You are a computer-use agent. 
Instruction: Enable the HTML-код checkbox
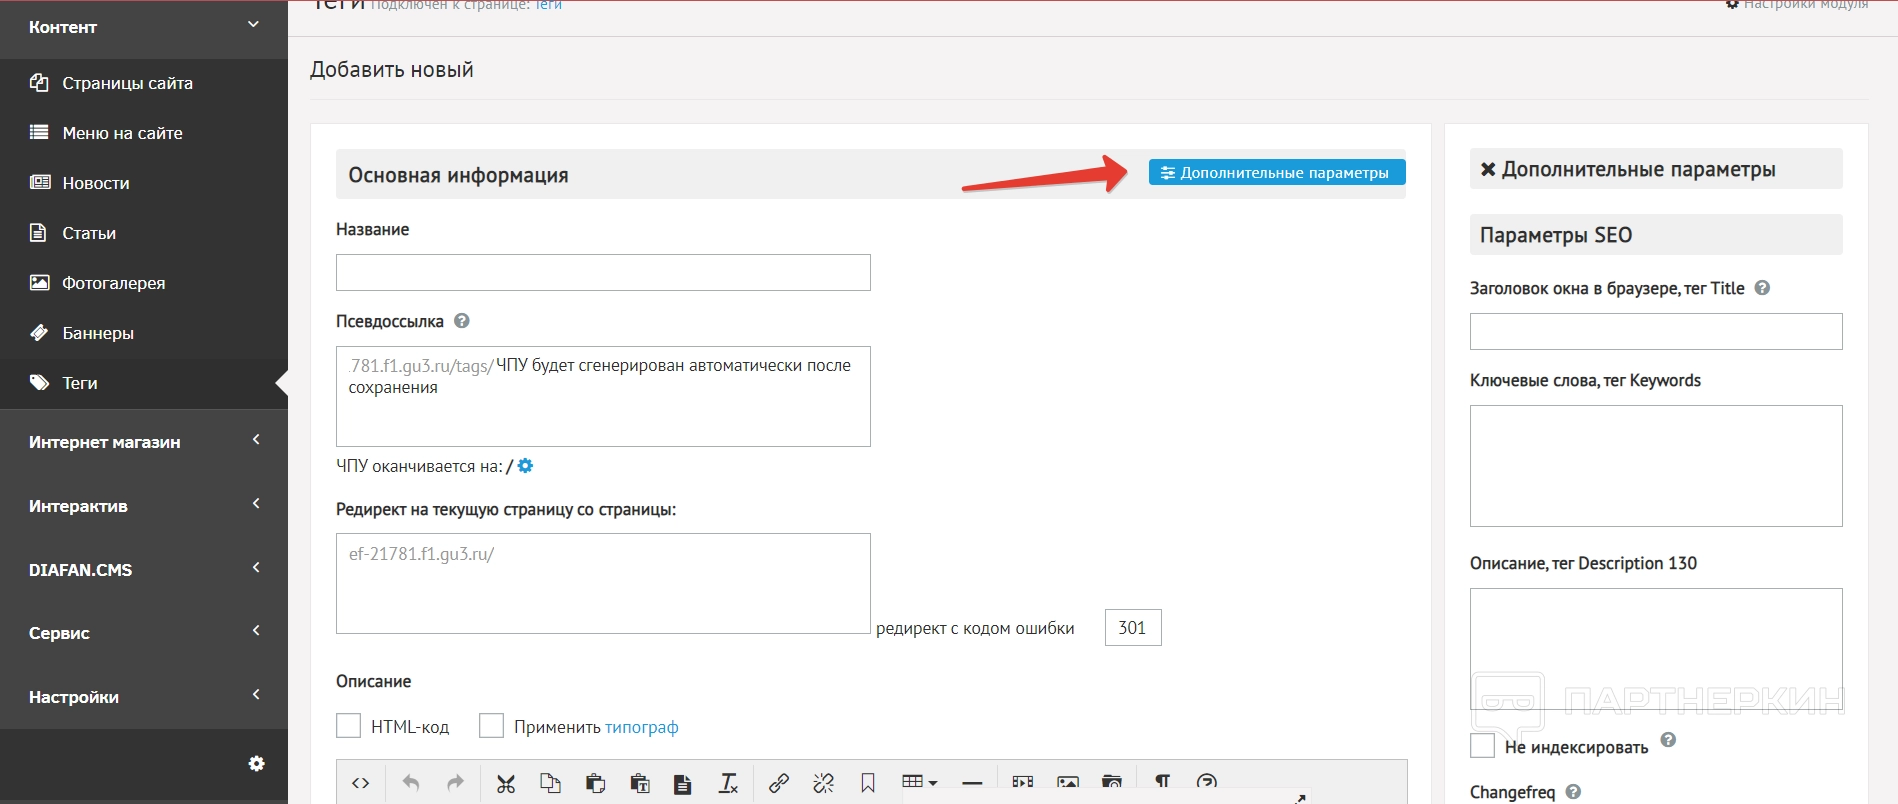[348, 726]
